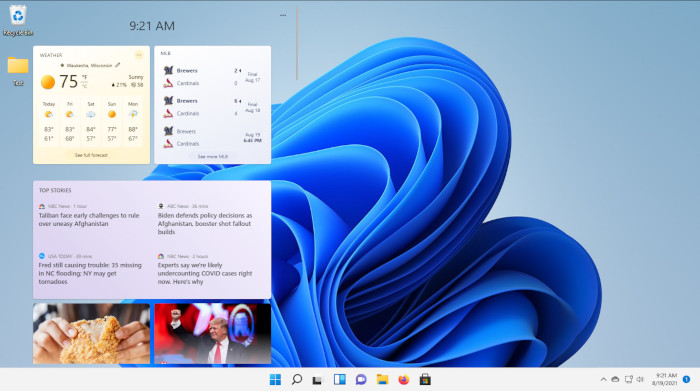Open Task View on the taskbar
The image size is (700, 391).
pos(317,380)
